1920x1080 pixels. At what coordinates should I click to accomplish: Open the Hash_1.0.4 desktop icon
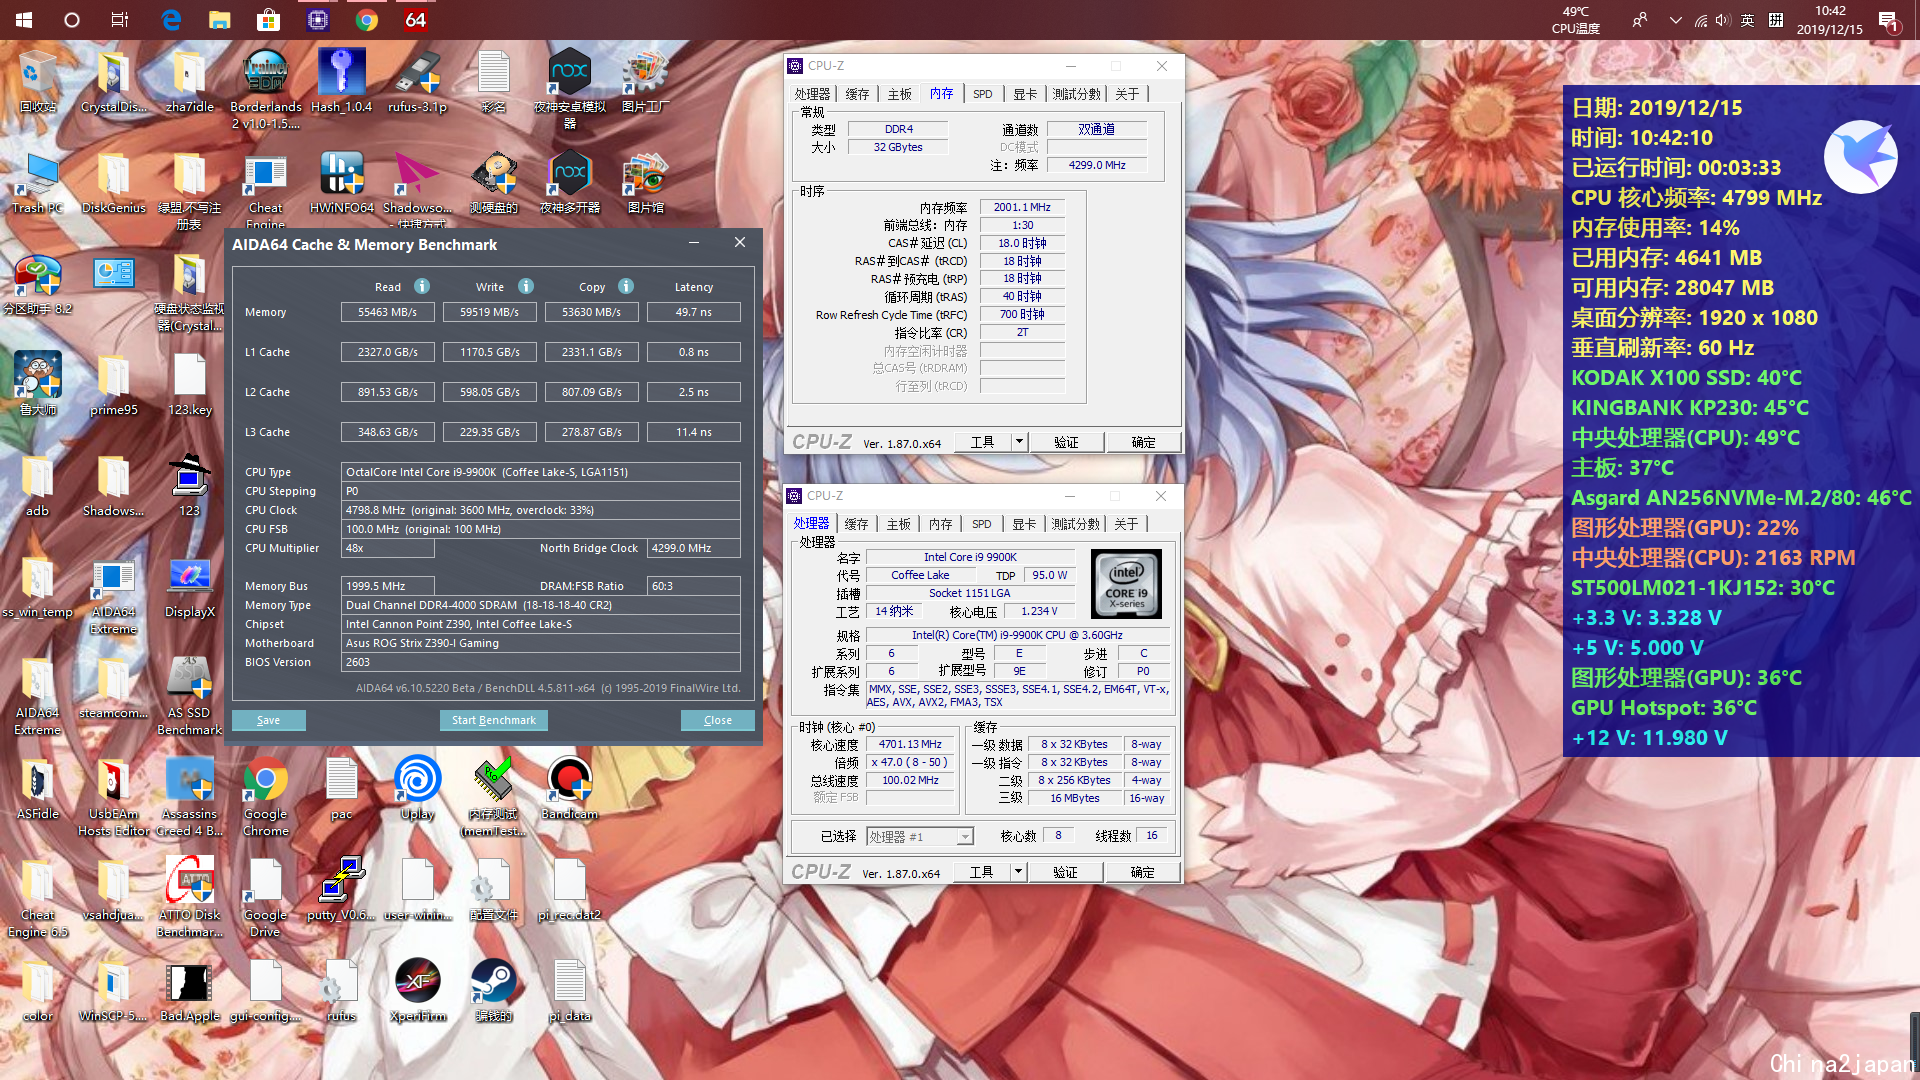tap(341, 81)
